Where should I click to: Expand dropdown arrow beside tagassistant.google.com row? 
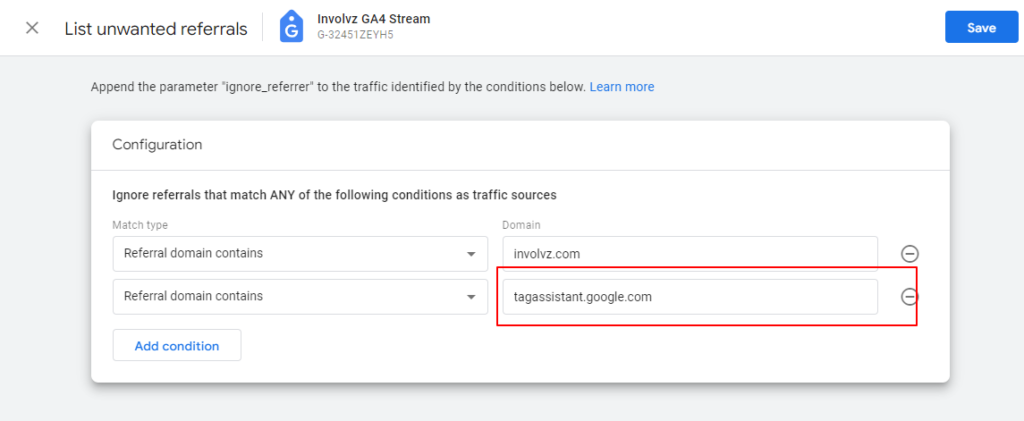[471, 297]
